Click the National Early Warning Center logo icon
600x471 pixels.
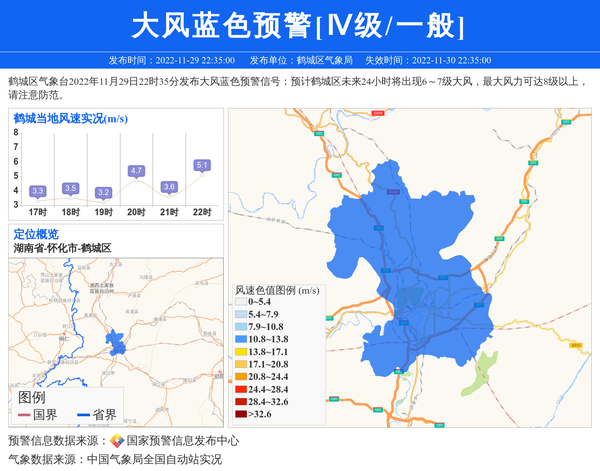click(x=116, y=440)
